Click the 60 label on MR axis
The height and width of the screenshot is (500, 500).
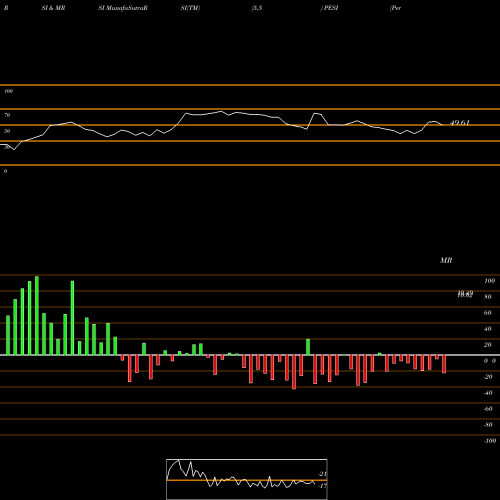point(488,313)
